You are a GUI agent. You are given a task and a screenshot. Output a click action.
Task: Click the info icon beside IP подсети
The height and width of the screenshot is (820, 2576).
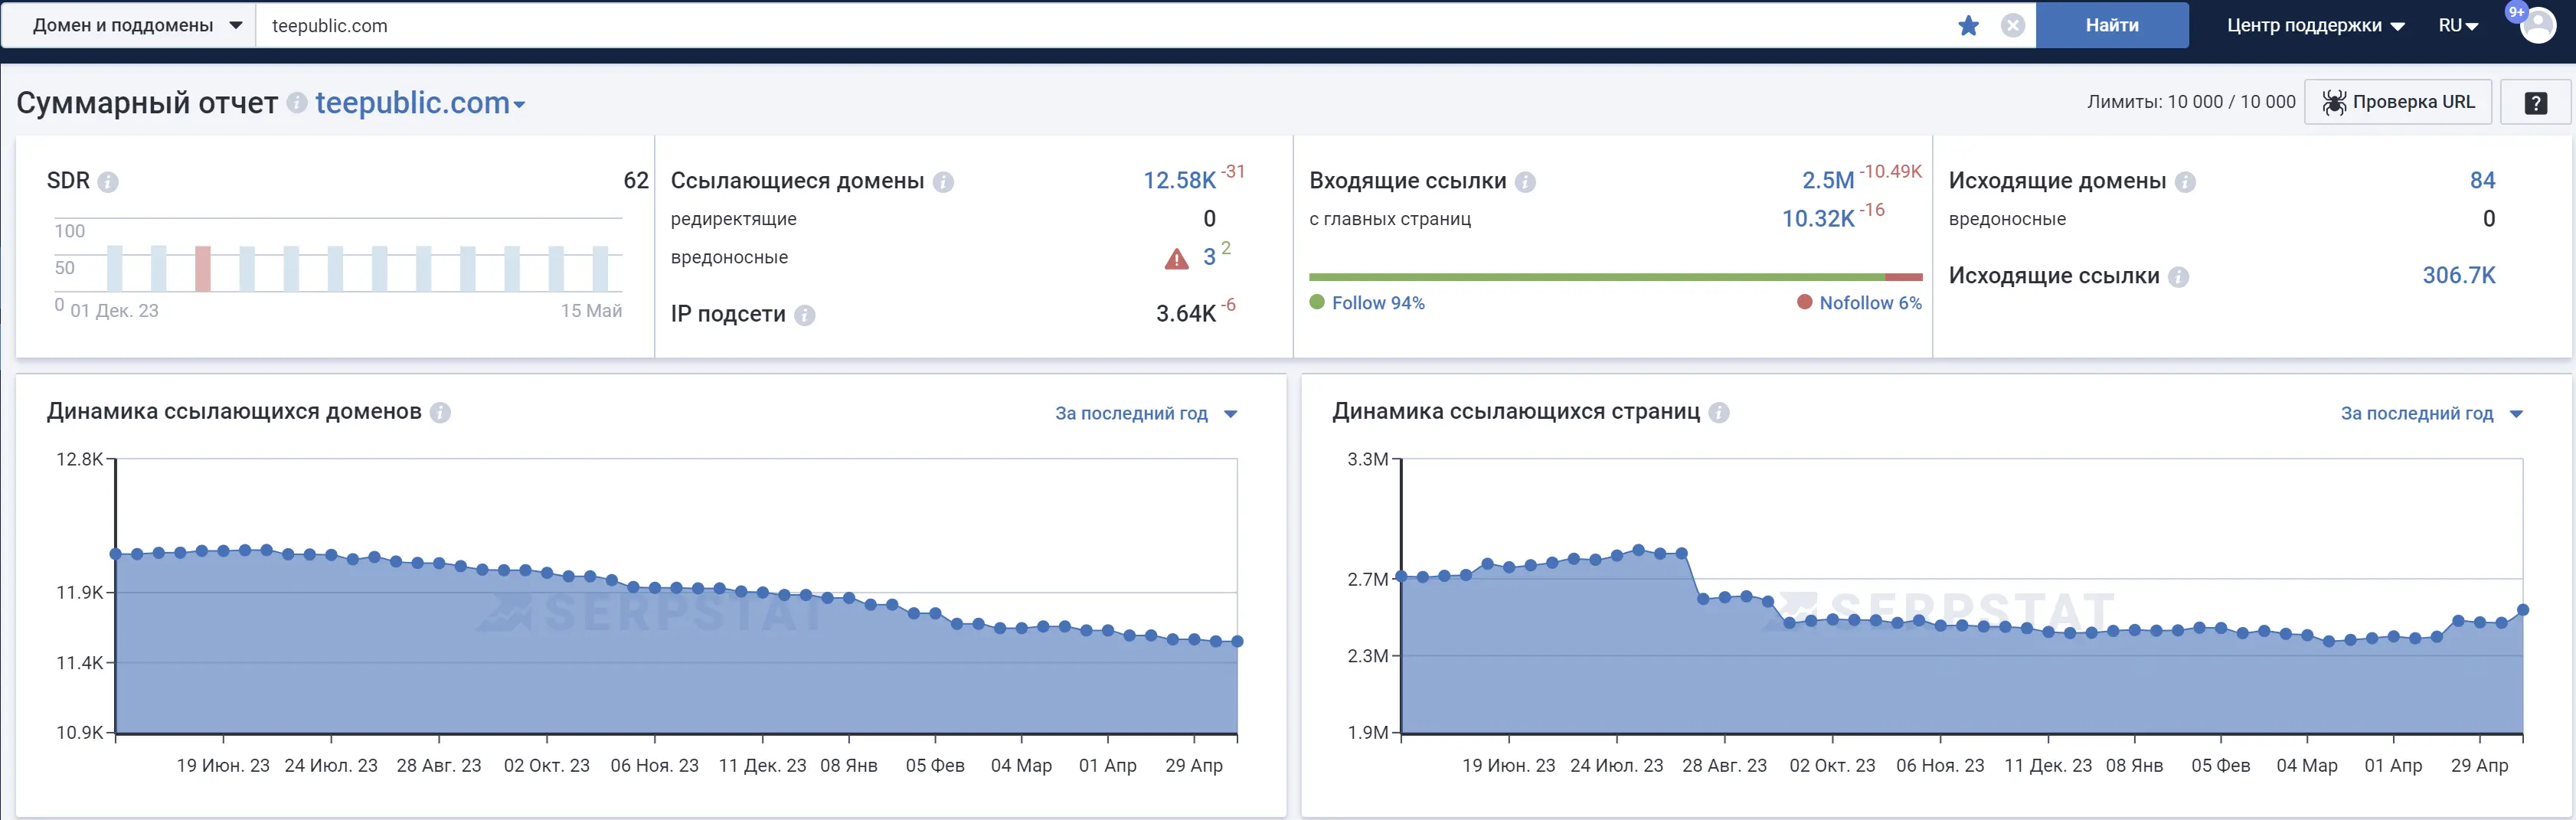[806, 315]
